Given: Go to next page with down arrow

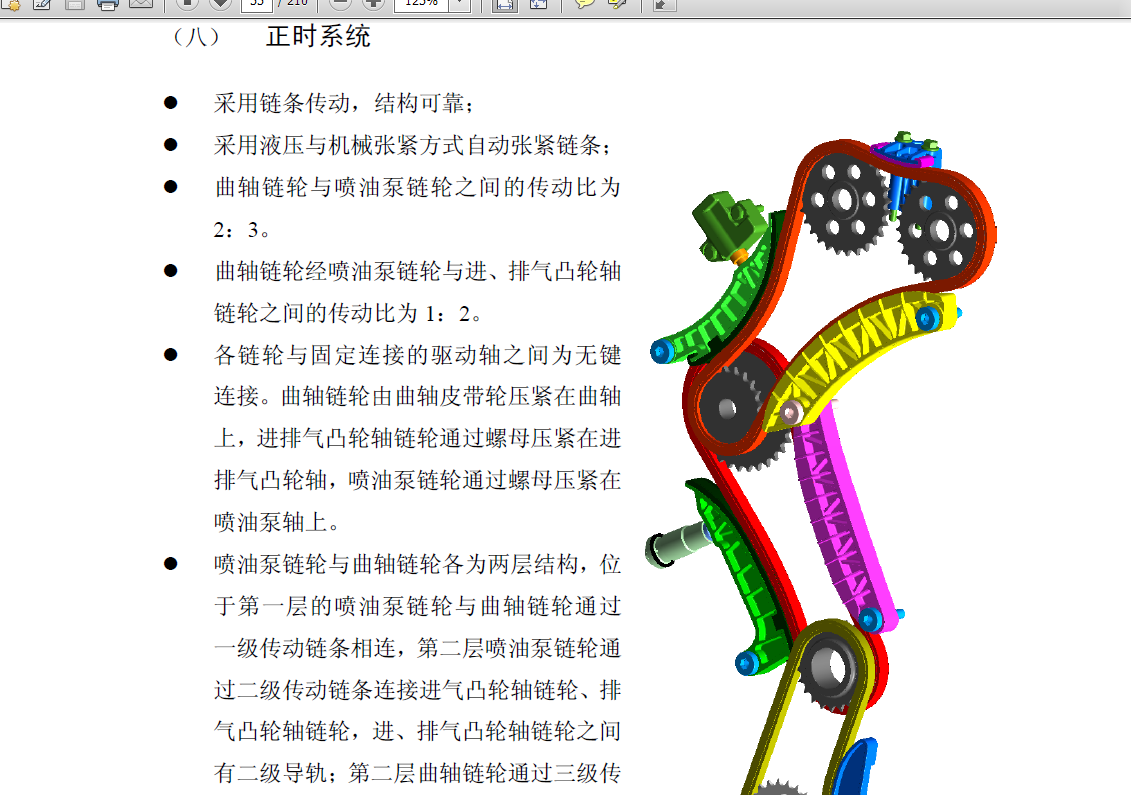Looking at the screenshot, I should click(x=220, y=3).
